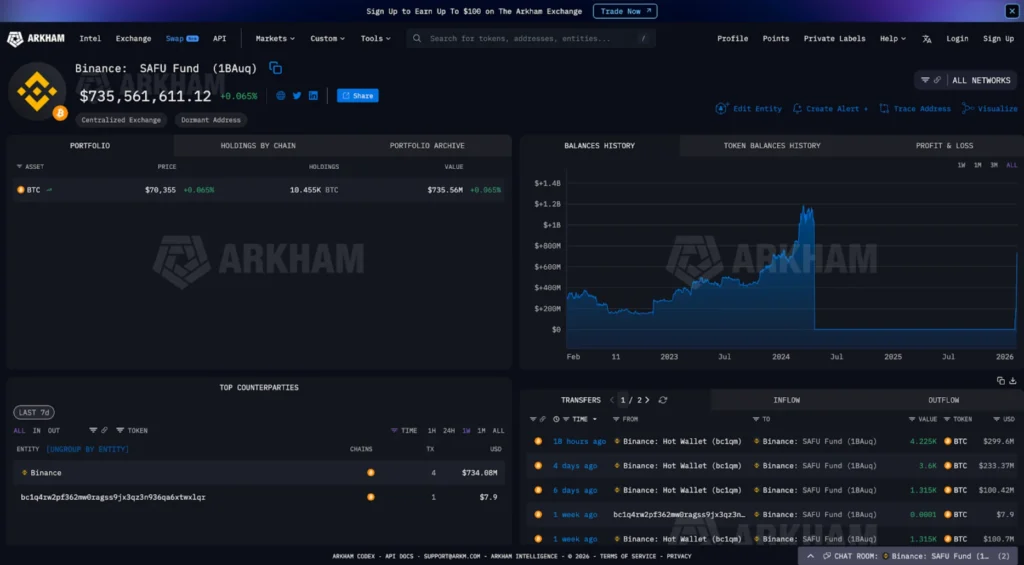Expand the Markets dropdown menu
Screen dimensions: 1024x565
[x=275, y=39]
